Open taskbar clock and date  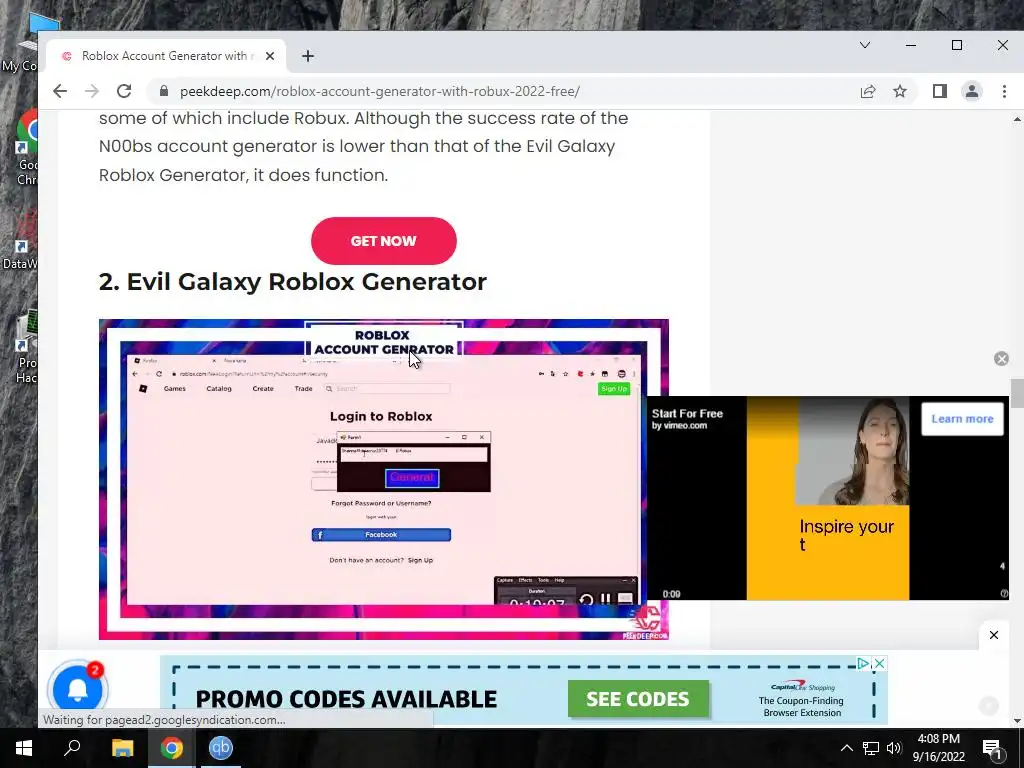coord(938,748)
